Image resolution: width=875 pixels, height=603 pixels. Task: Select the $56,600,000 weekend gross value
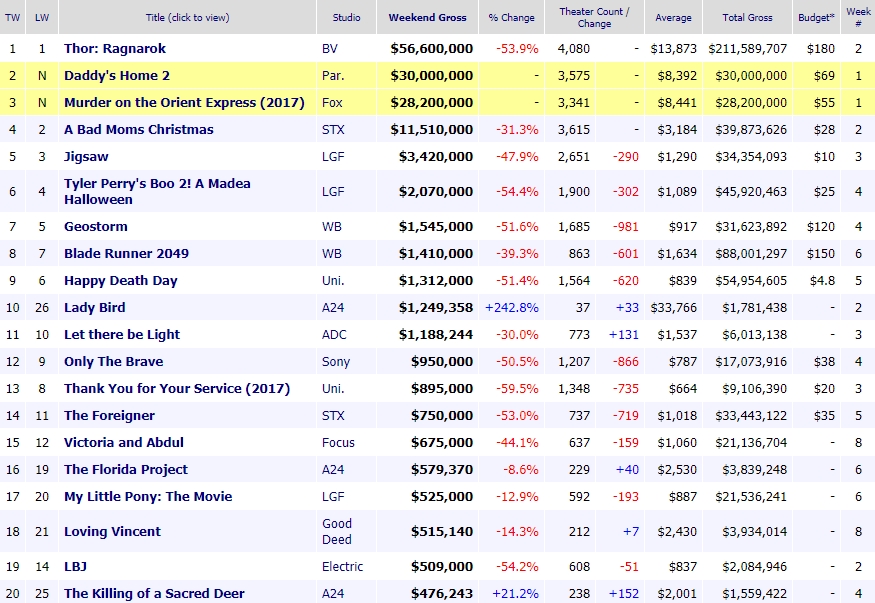(431, 49)
